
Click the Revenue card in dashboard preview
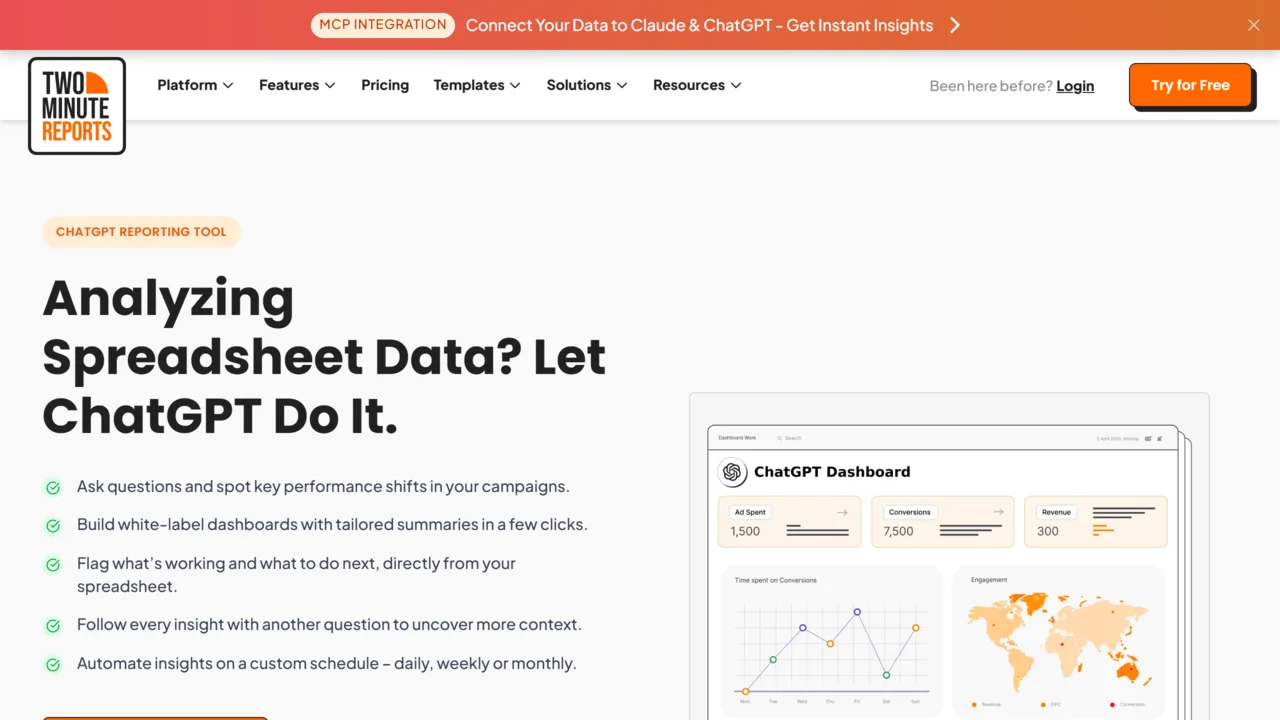coord(1095,522)
